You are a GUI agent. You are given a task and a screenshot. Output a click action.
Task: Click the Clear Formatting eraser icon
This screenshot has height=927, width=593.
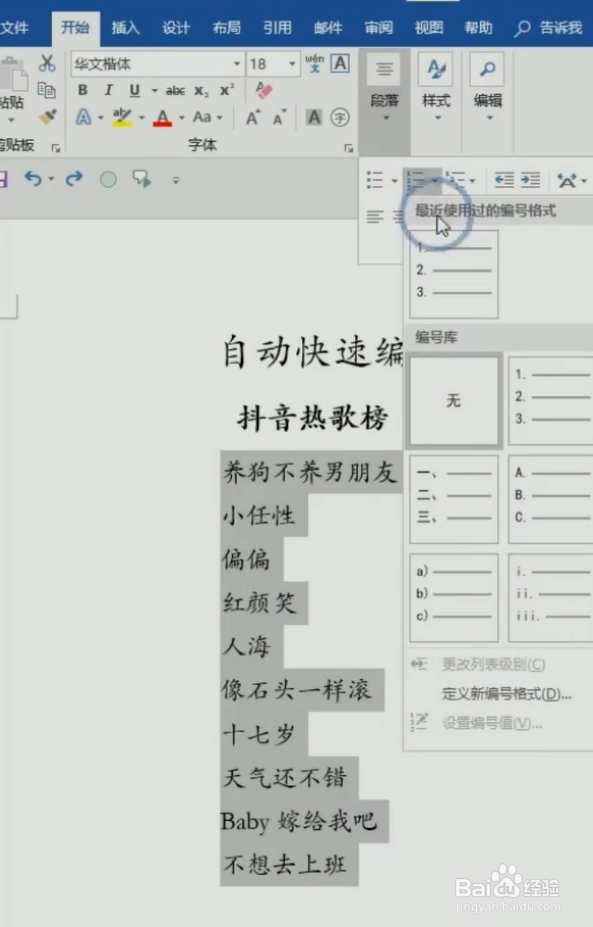point(264,90)
